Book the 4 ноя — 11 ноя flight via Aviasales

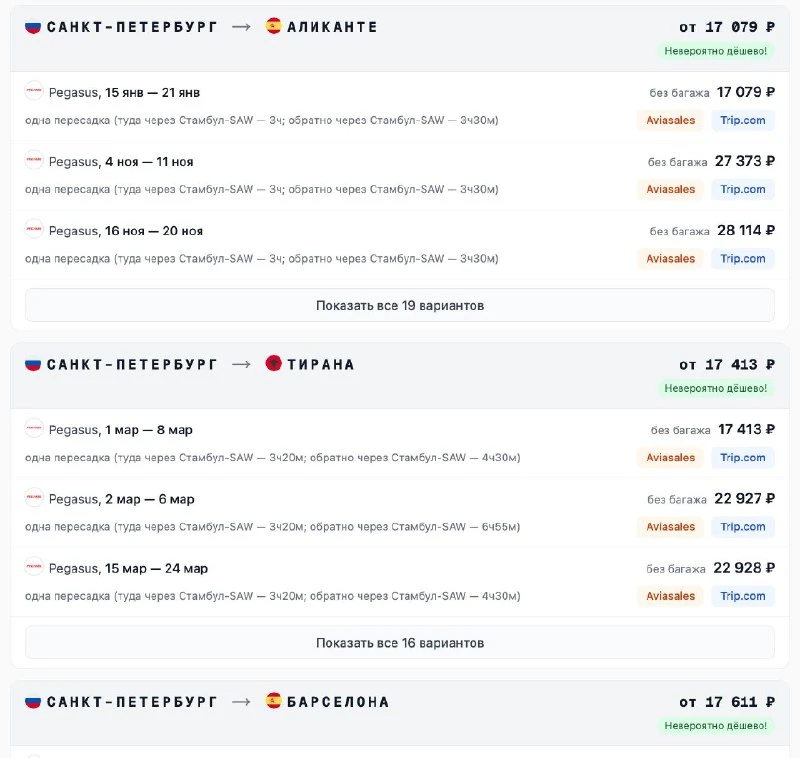[x=670, y=189]
